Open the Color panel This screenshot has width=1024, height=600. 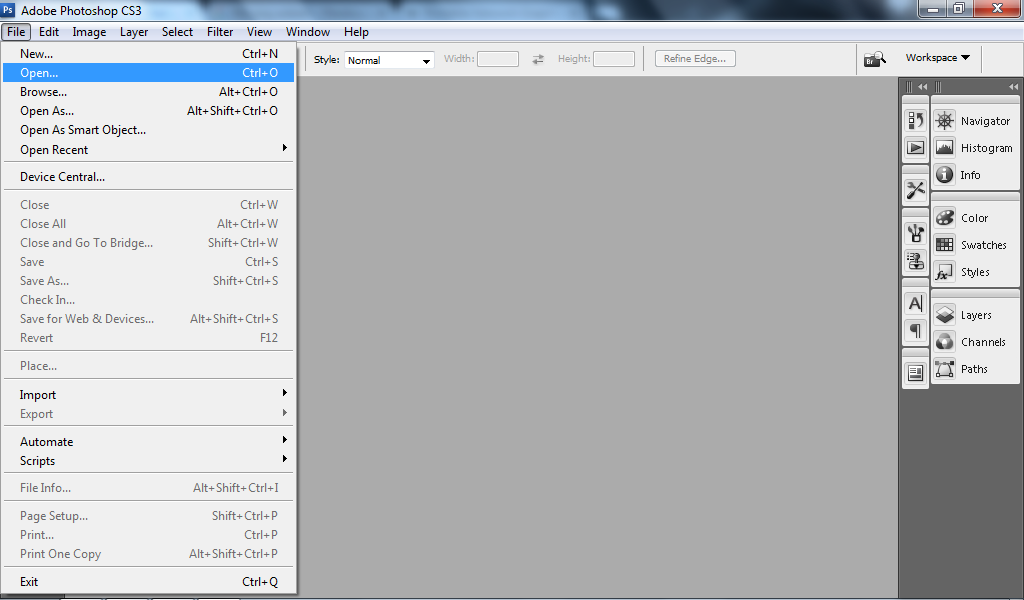[x=975, y=217]
